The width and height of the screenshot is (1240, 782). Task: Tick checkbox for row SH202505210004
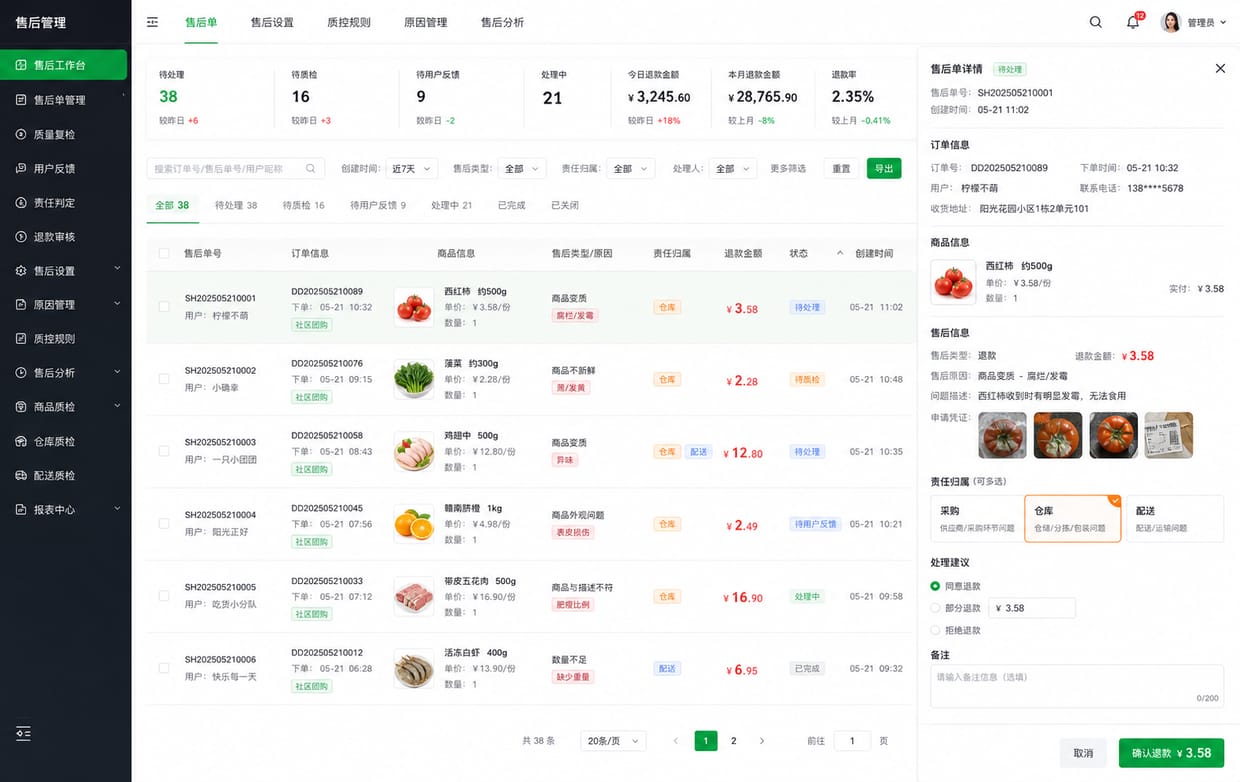click(164, 523)
